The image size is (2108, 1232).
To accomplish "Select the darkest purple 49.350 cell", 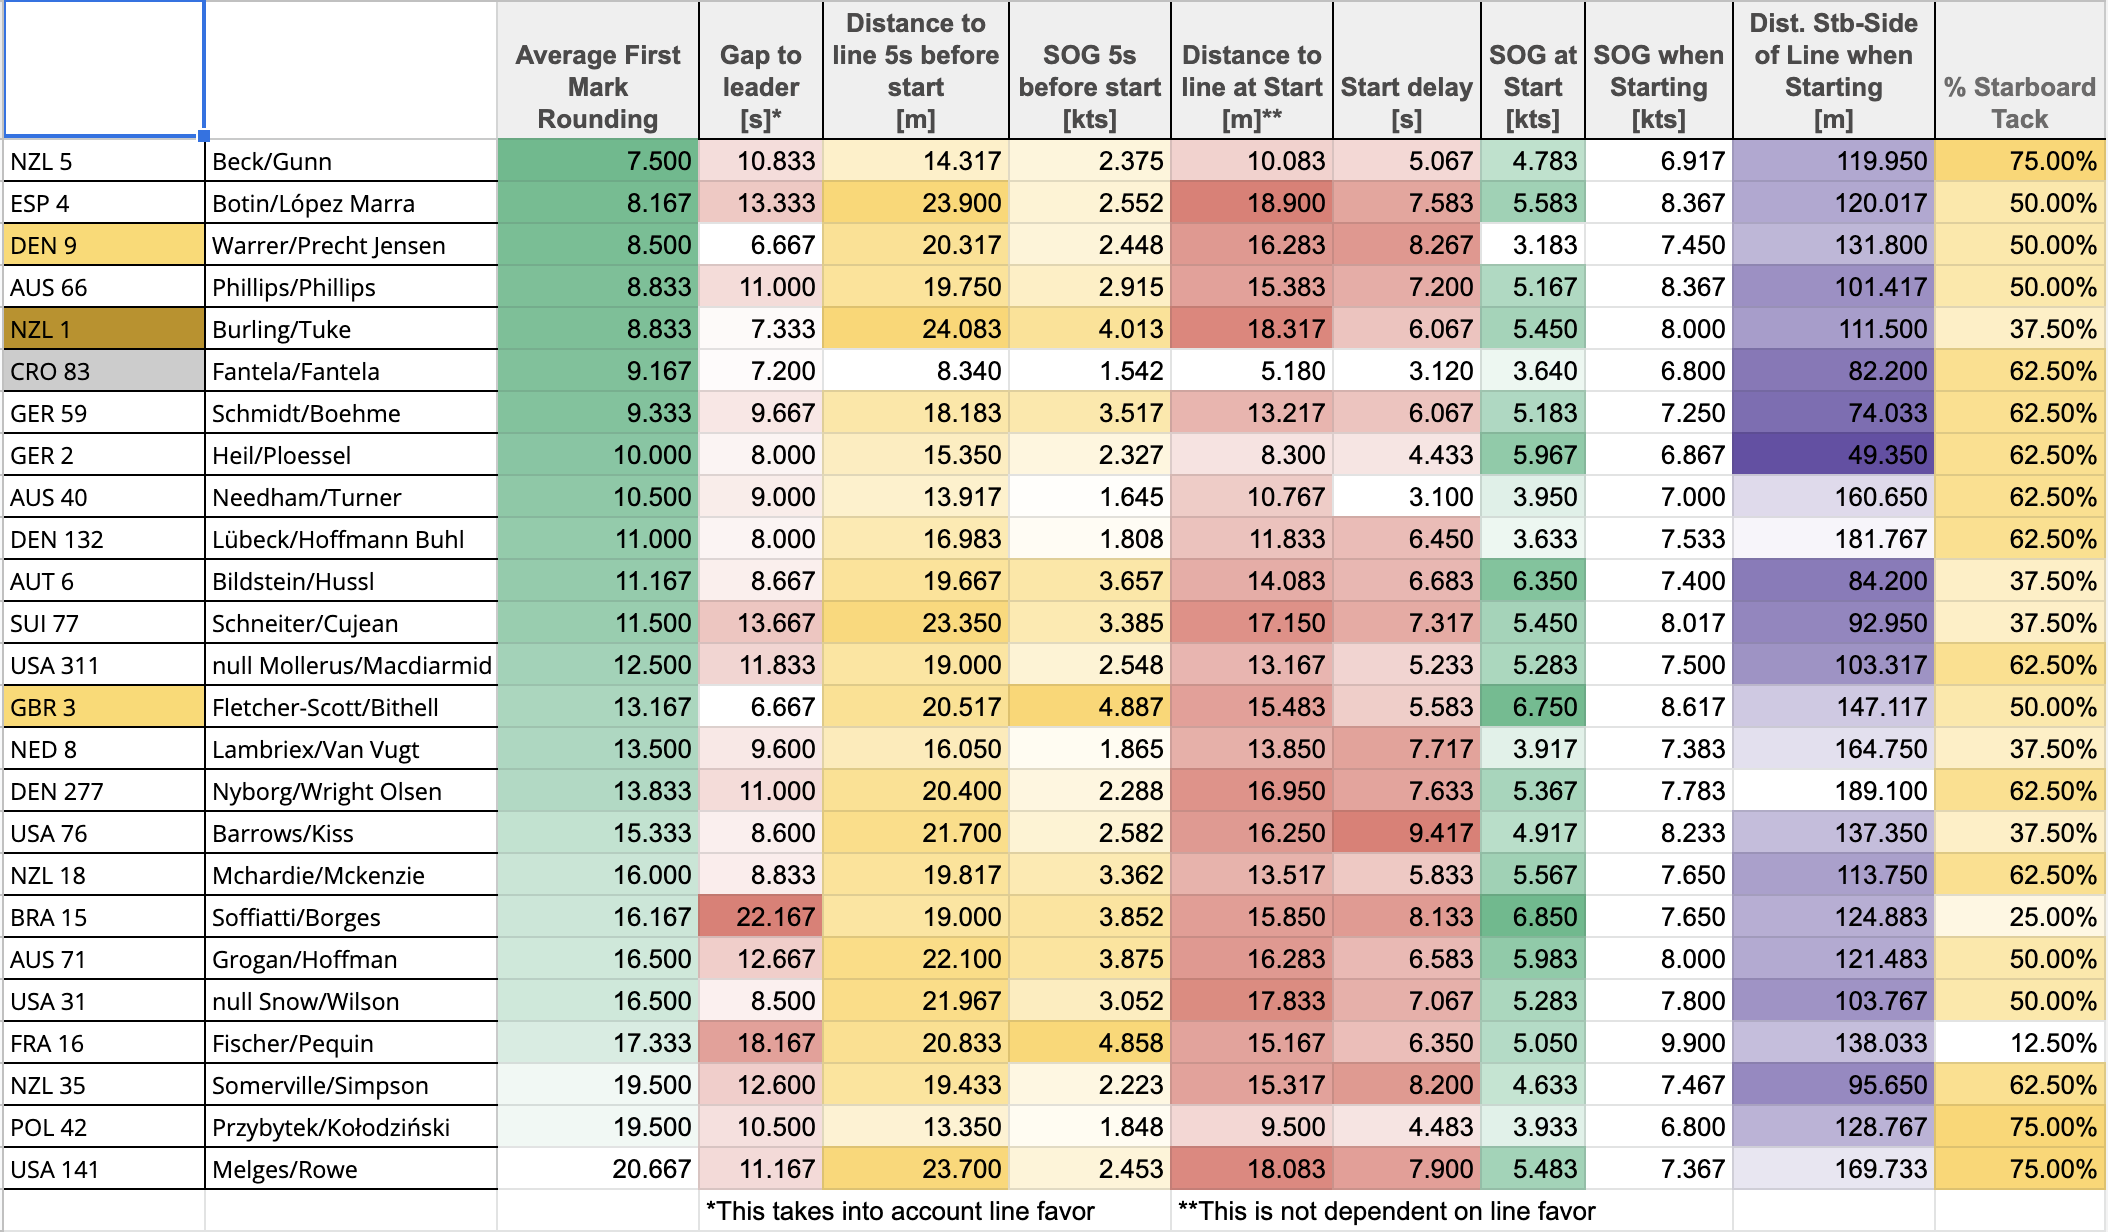I will coord(1833,455).
